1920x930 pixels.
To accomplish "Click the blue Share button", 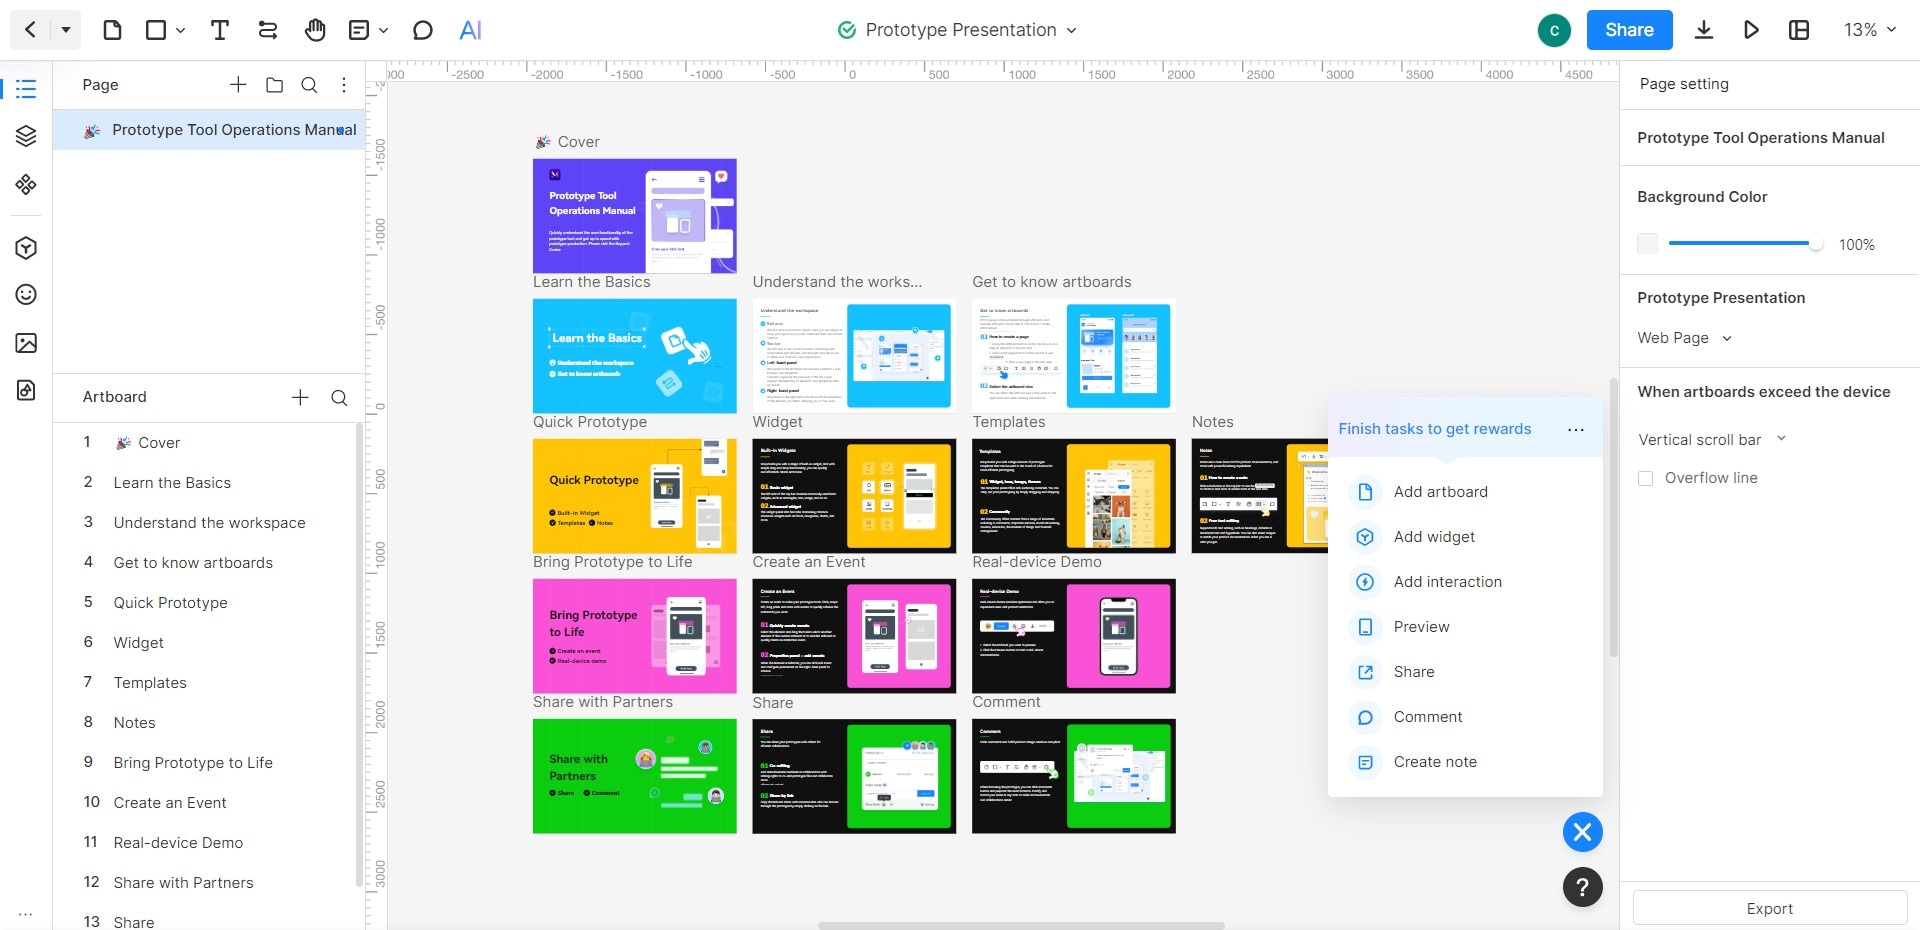I will pyautogui.click(x=1629, y=30).
